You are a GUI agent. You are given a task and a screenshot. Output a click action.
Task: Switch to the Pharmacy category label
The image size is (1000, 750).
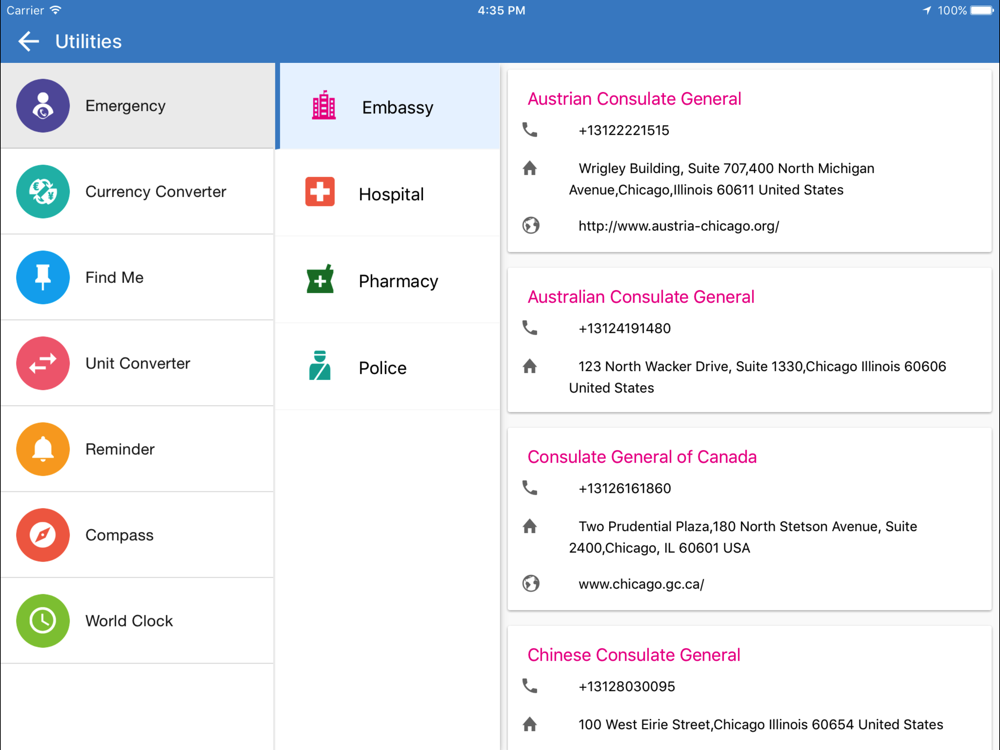(x=399, y=281)
